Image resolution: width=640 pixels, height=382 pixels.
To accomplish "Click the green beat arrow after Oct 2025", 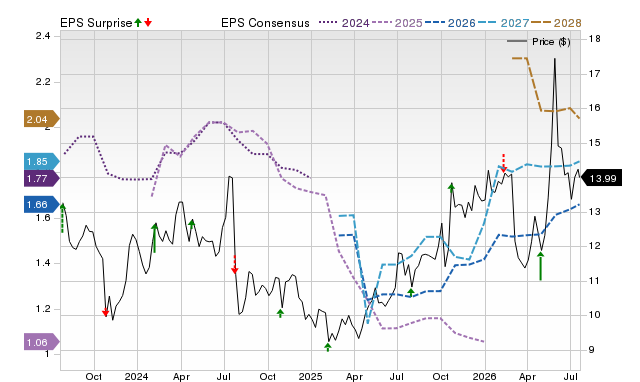I will 451,187.
